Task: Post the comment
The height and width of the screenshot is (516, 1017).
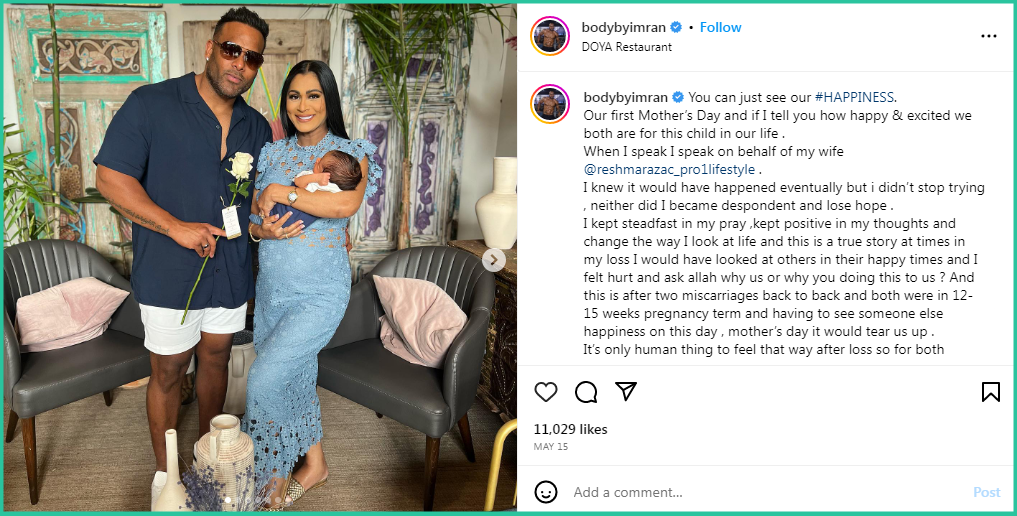Action: pyautogui.click(x=987, y=492)
